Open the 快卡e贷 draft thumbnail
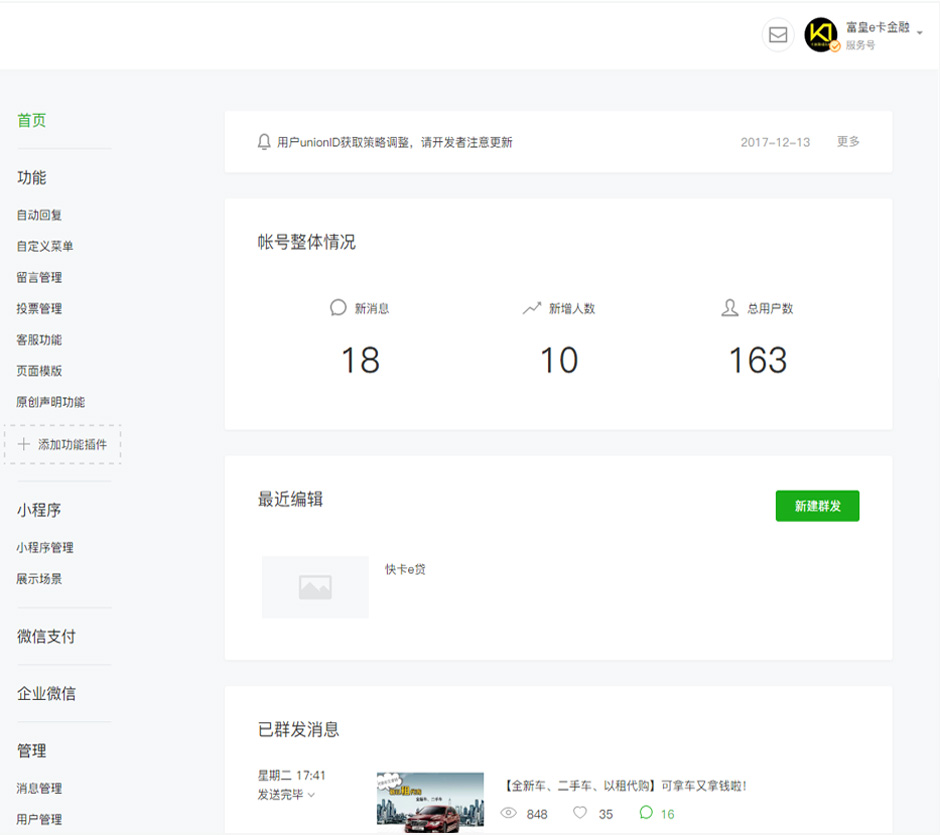Screen dimensions: 940x835 (315, 587)
